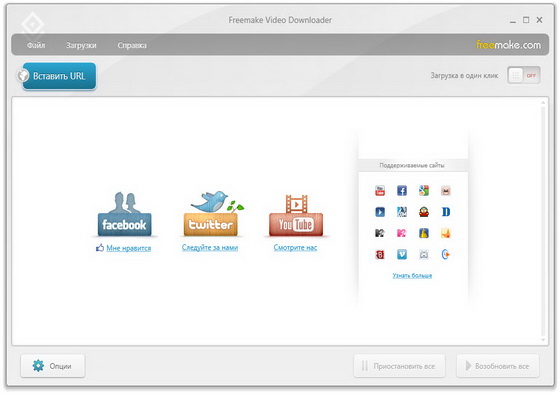This screenshot has height=394, width=560.
Task: Click the large facebook badge image
Action: (x=124, y=214)
